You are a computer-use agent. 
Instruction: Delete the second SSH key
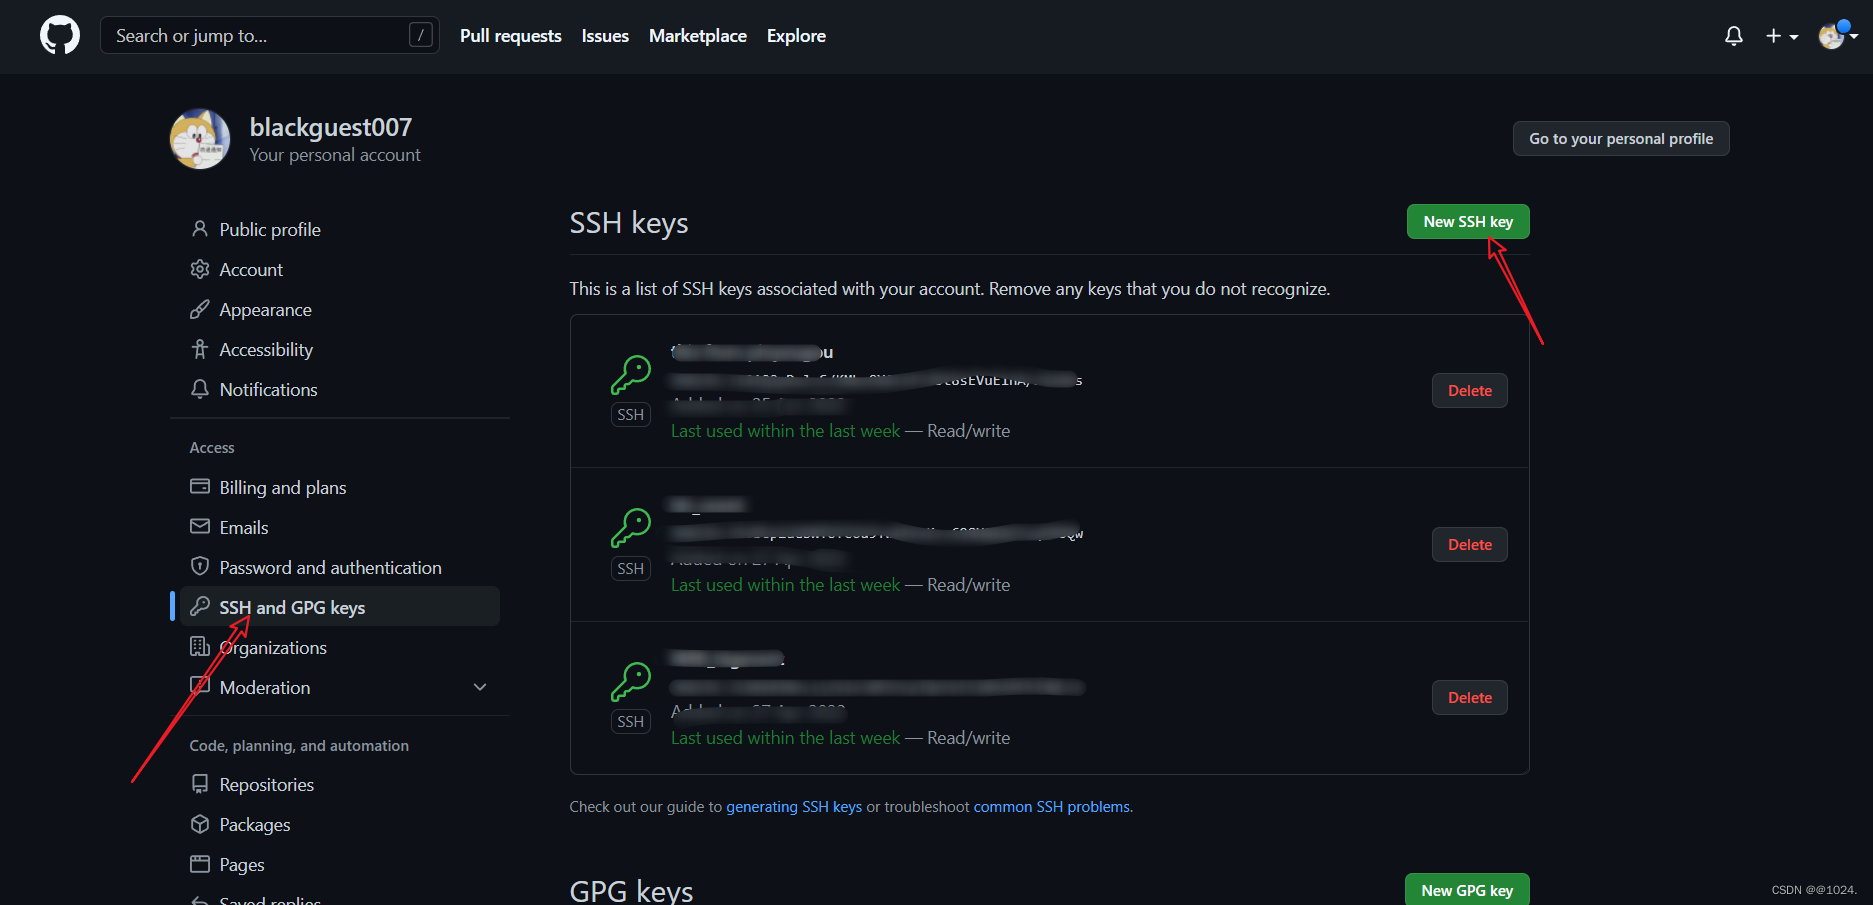point(1470,545)
